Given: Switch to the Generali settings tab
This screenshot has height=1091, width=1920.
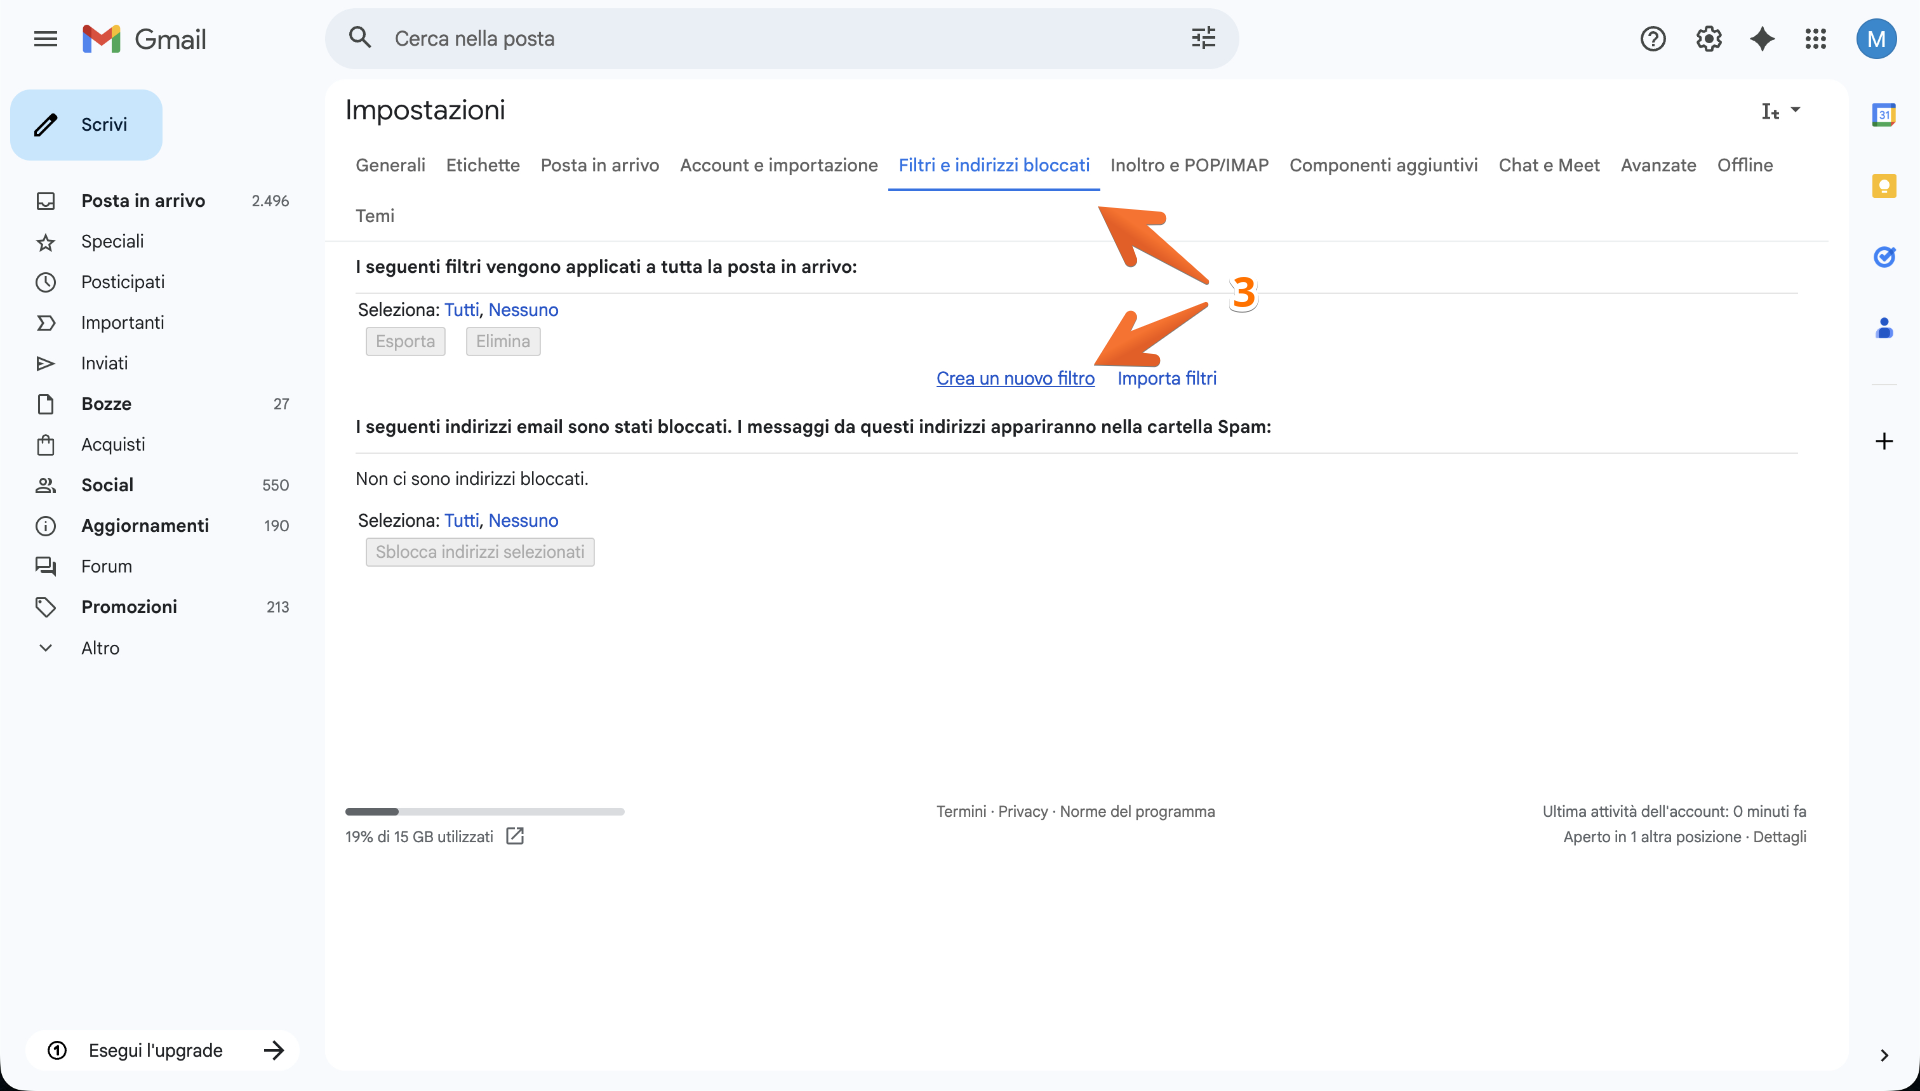Looking at the screenshot, I should (x=389, y=165).
